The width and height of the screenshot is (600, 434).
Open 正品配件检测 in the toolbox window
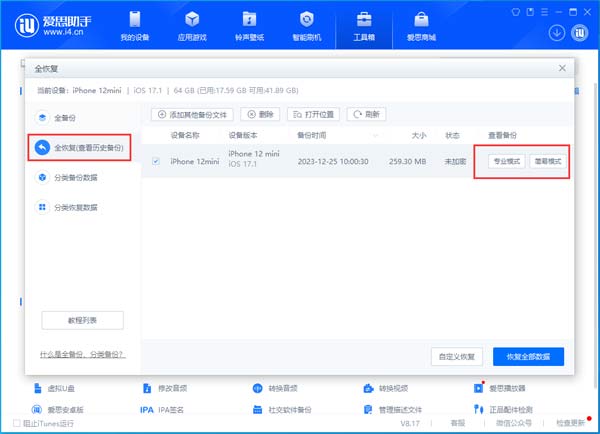pyautogui.click(x=504, y=410)
